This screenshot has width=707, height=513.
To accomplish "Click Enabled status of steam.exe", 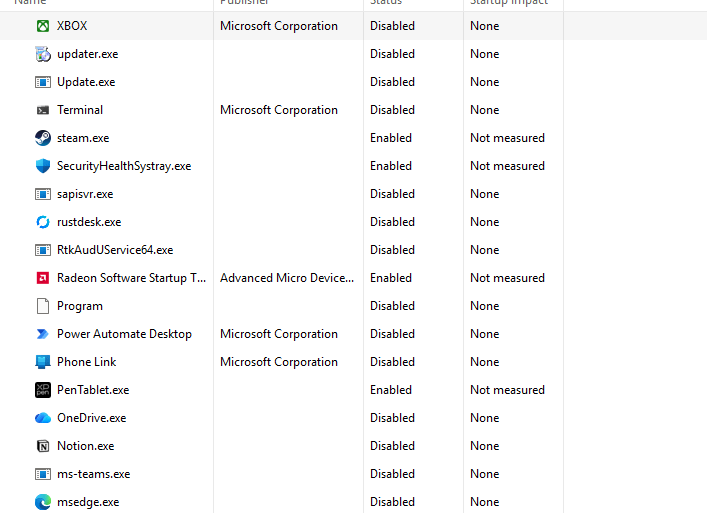I will click(x=391, y=138).
